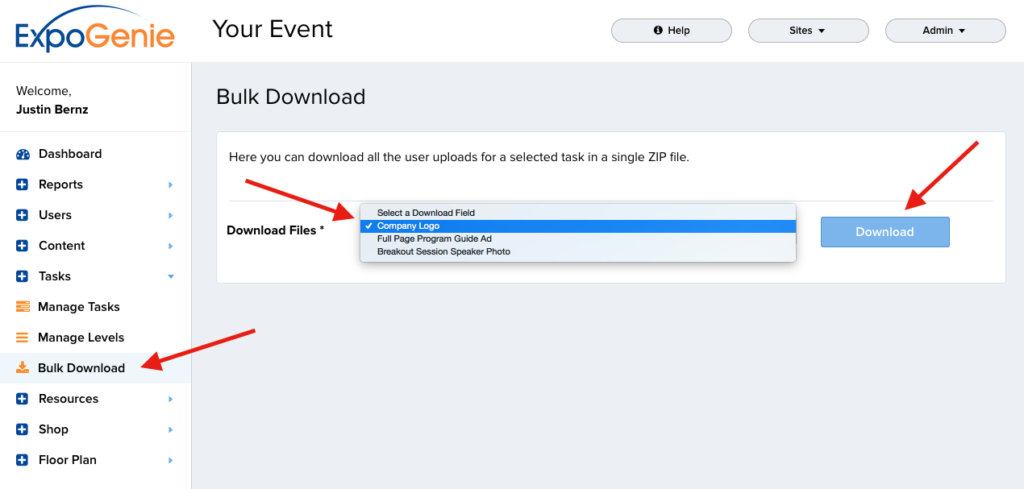Pick the Company Logo option

pyautogui.click(x=408, y=226)
